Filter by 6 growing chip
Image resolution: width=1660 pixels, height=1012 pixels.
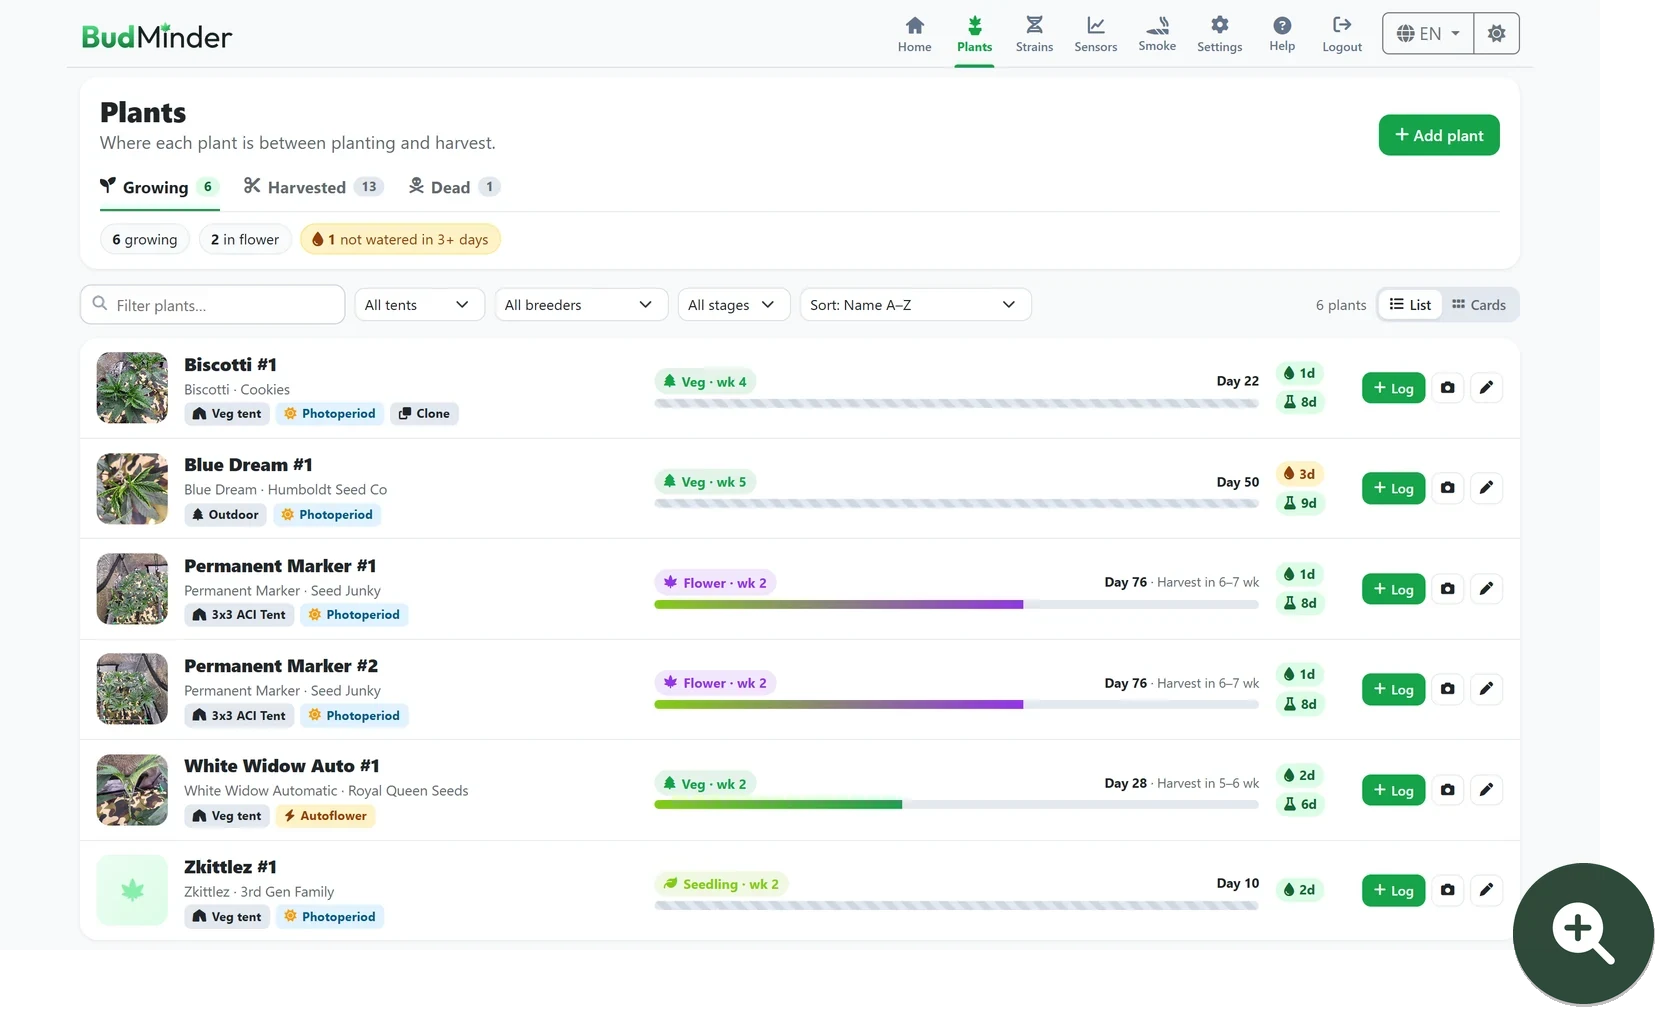(145, 240)
